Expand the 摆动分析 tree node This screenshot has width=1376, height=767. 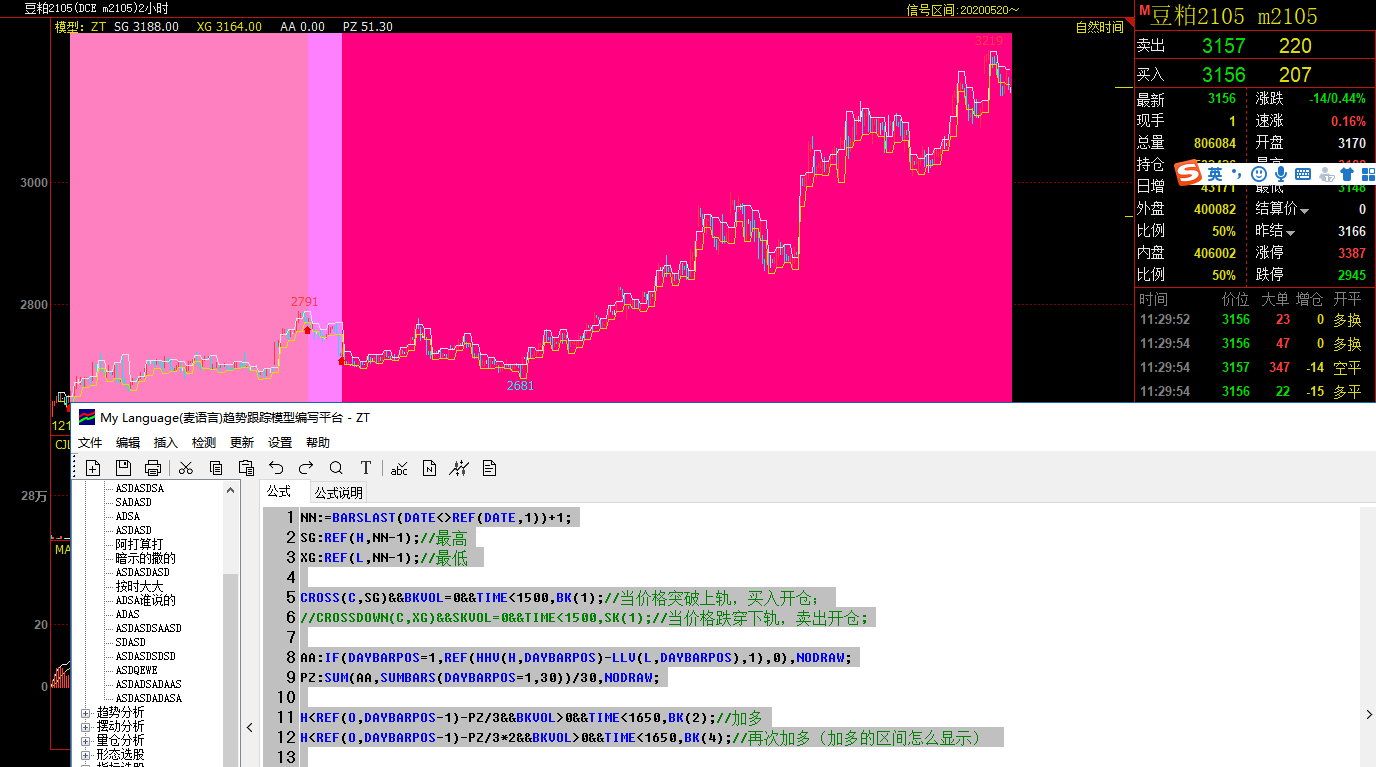[86, 726]
